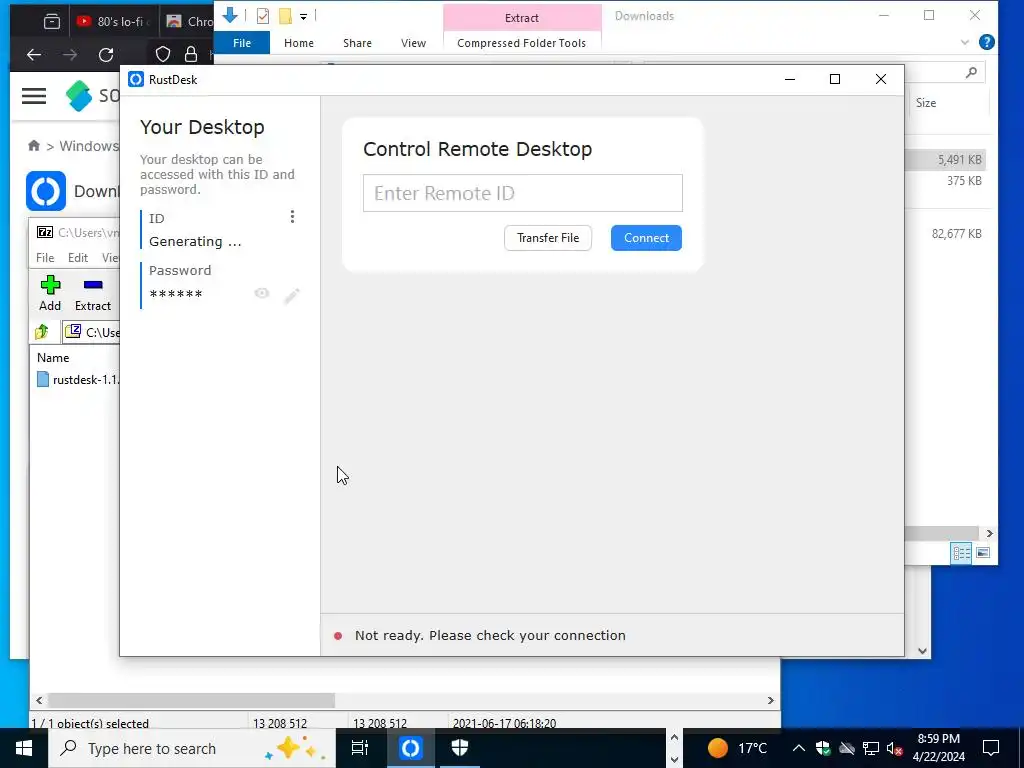
Task: Open Explorer Help question mark icon
Action: [x=987, y=42]
